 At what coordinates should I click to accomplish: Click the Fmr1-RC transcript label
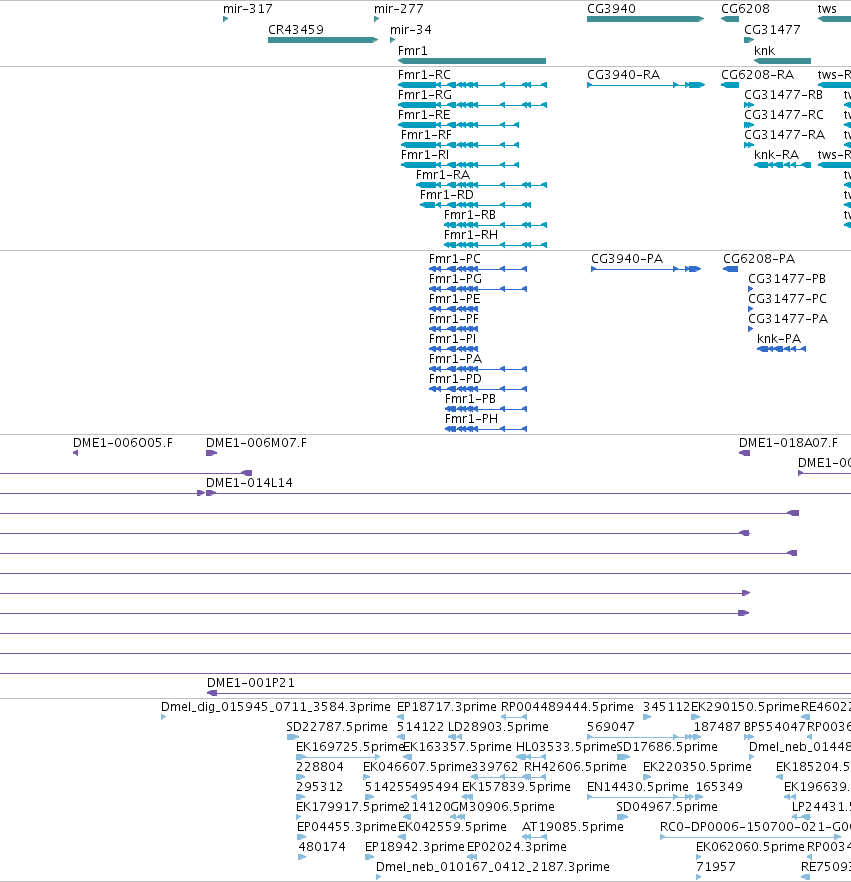424,75
